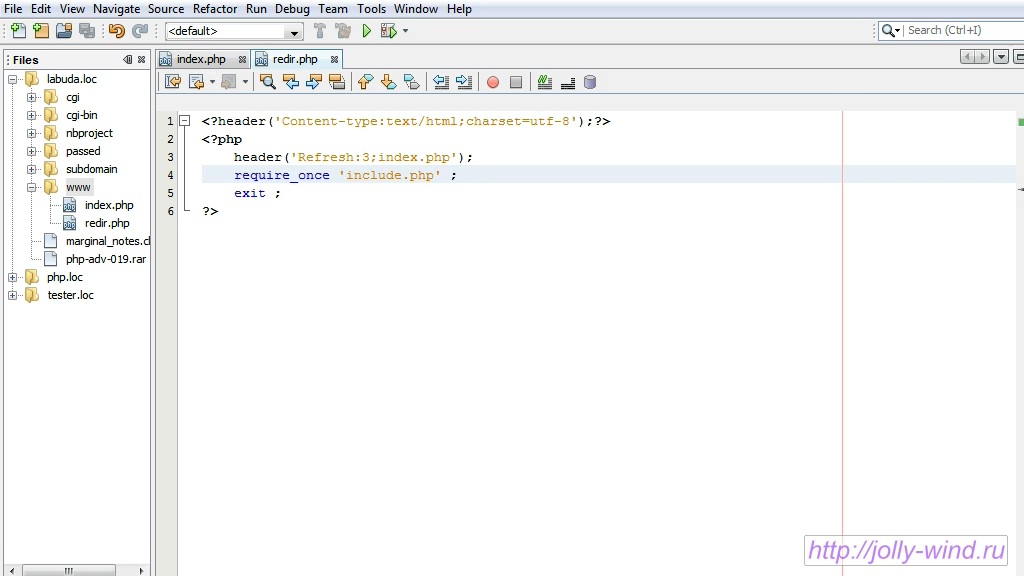Screen dimensions: 1024x576
Task: Click the Save All icon
Action: 87,31
